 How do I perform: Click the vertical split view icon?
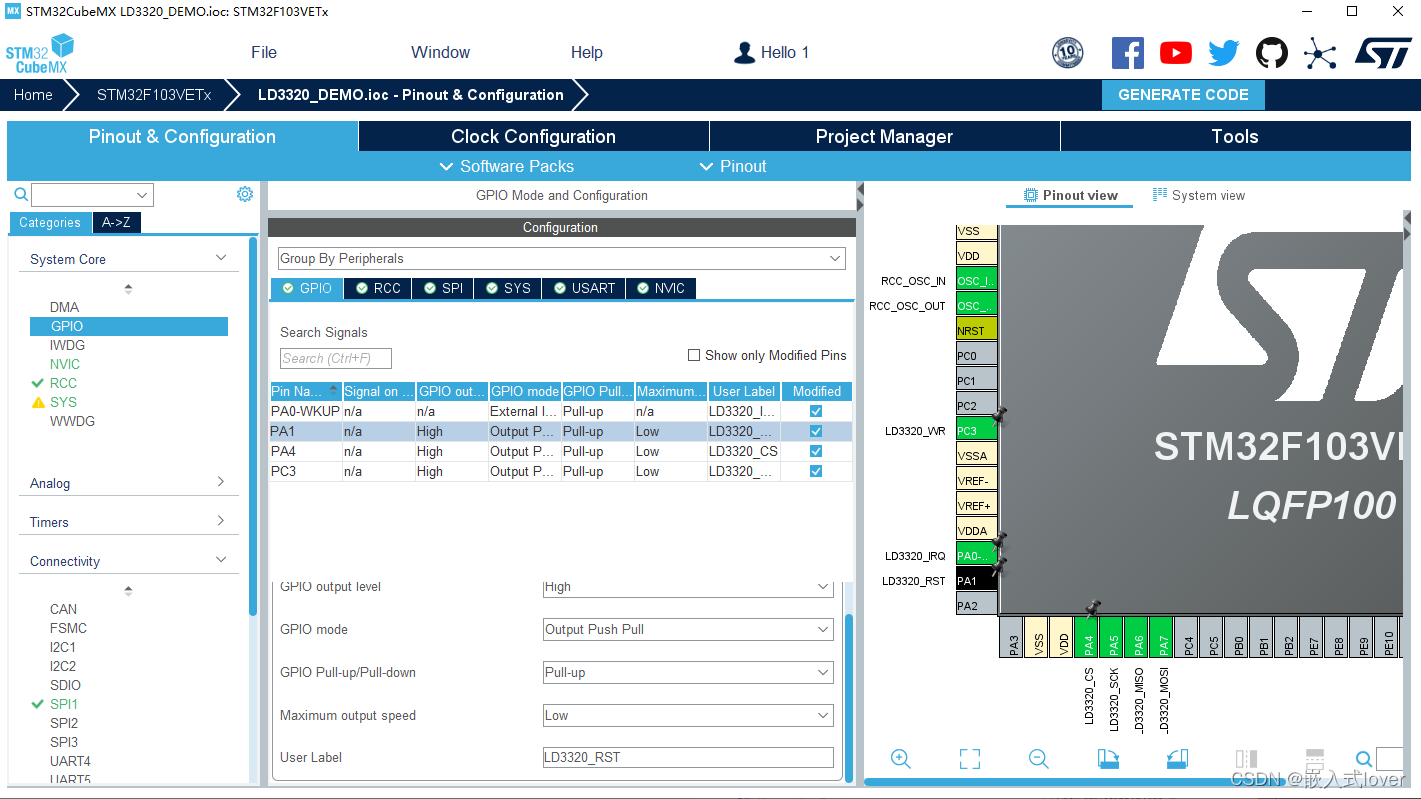coord(1246,759)
